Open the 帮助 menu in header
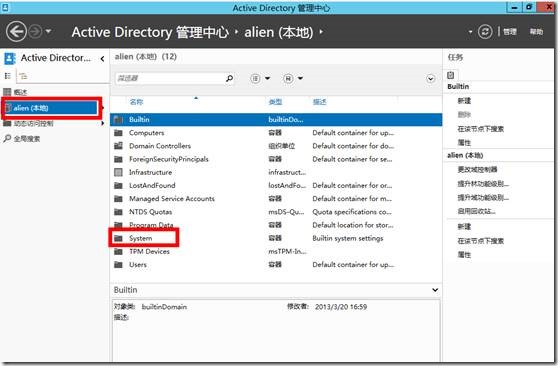Viewport: 558px width, 366px height. [x=536, y=32]
